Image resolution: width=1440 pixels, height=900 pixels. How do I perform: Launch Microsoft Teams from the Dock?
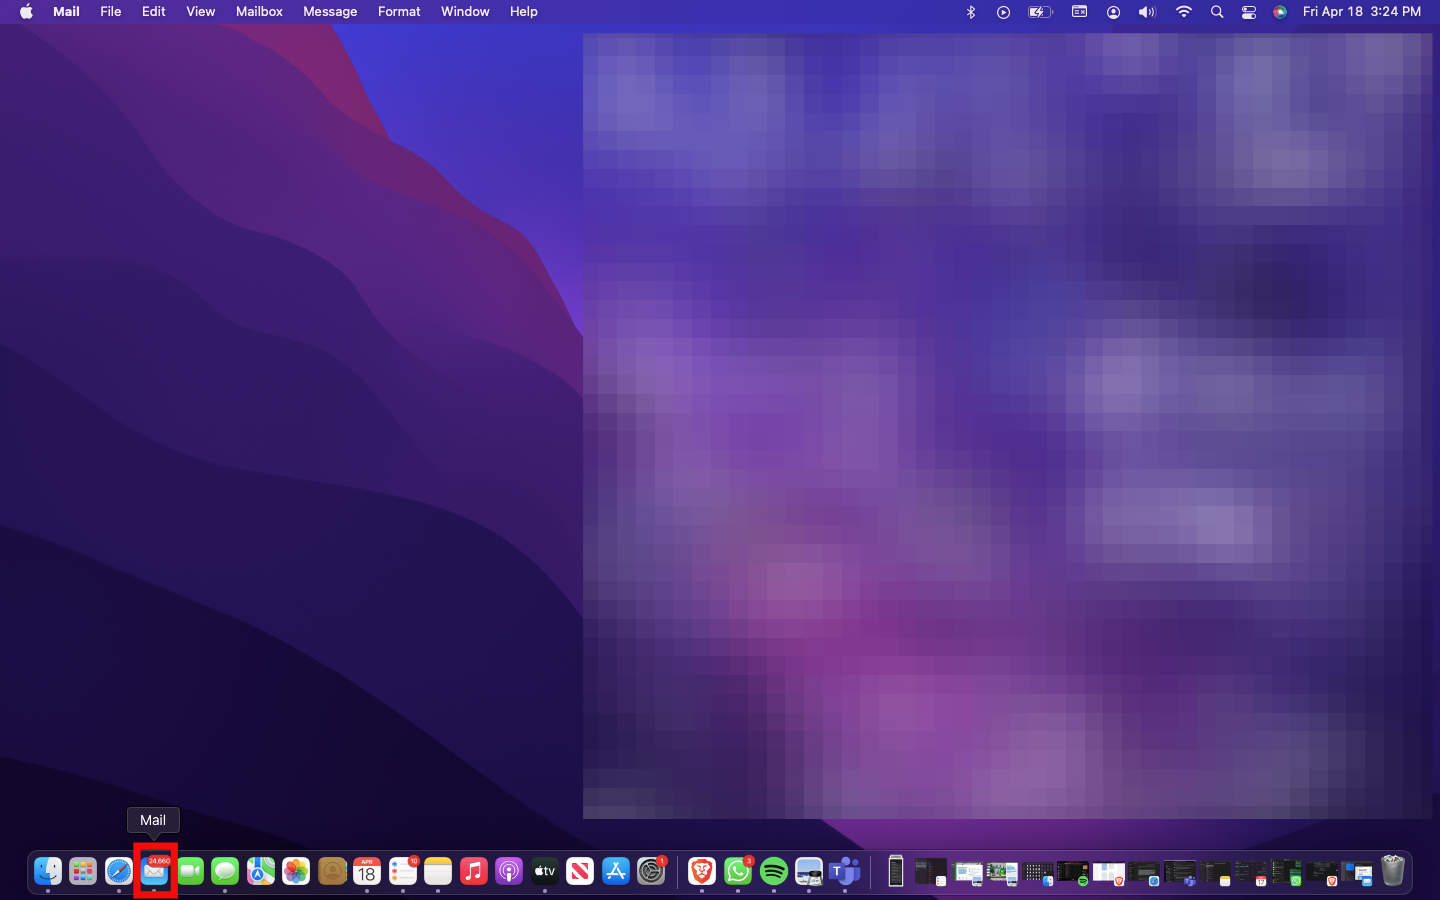[845, 871]
